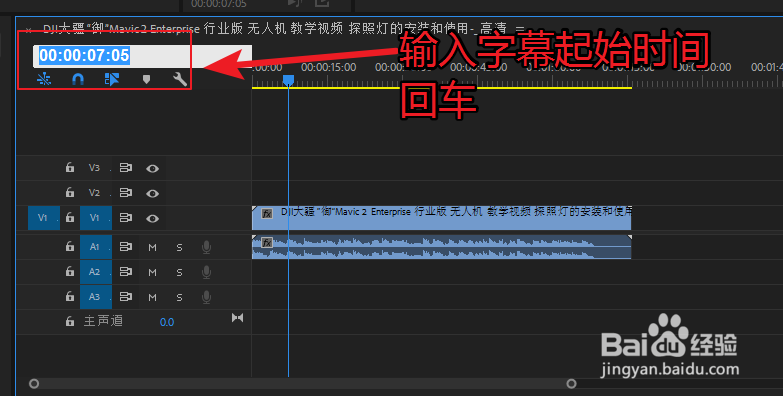Toggle A1 track targeting
Viewport: 783px width, 396px height.
[95, 247]
